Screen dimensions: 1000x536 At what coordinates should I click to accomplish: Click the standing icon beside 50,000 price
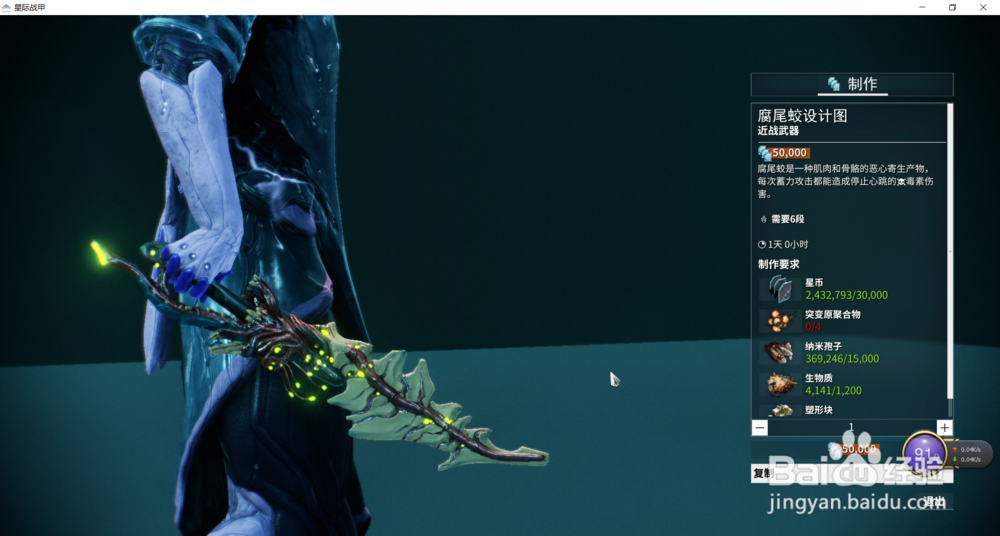pos(764,153)
